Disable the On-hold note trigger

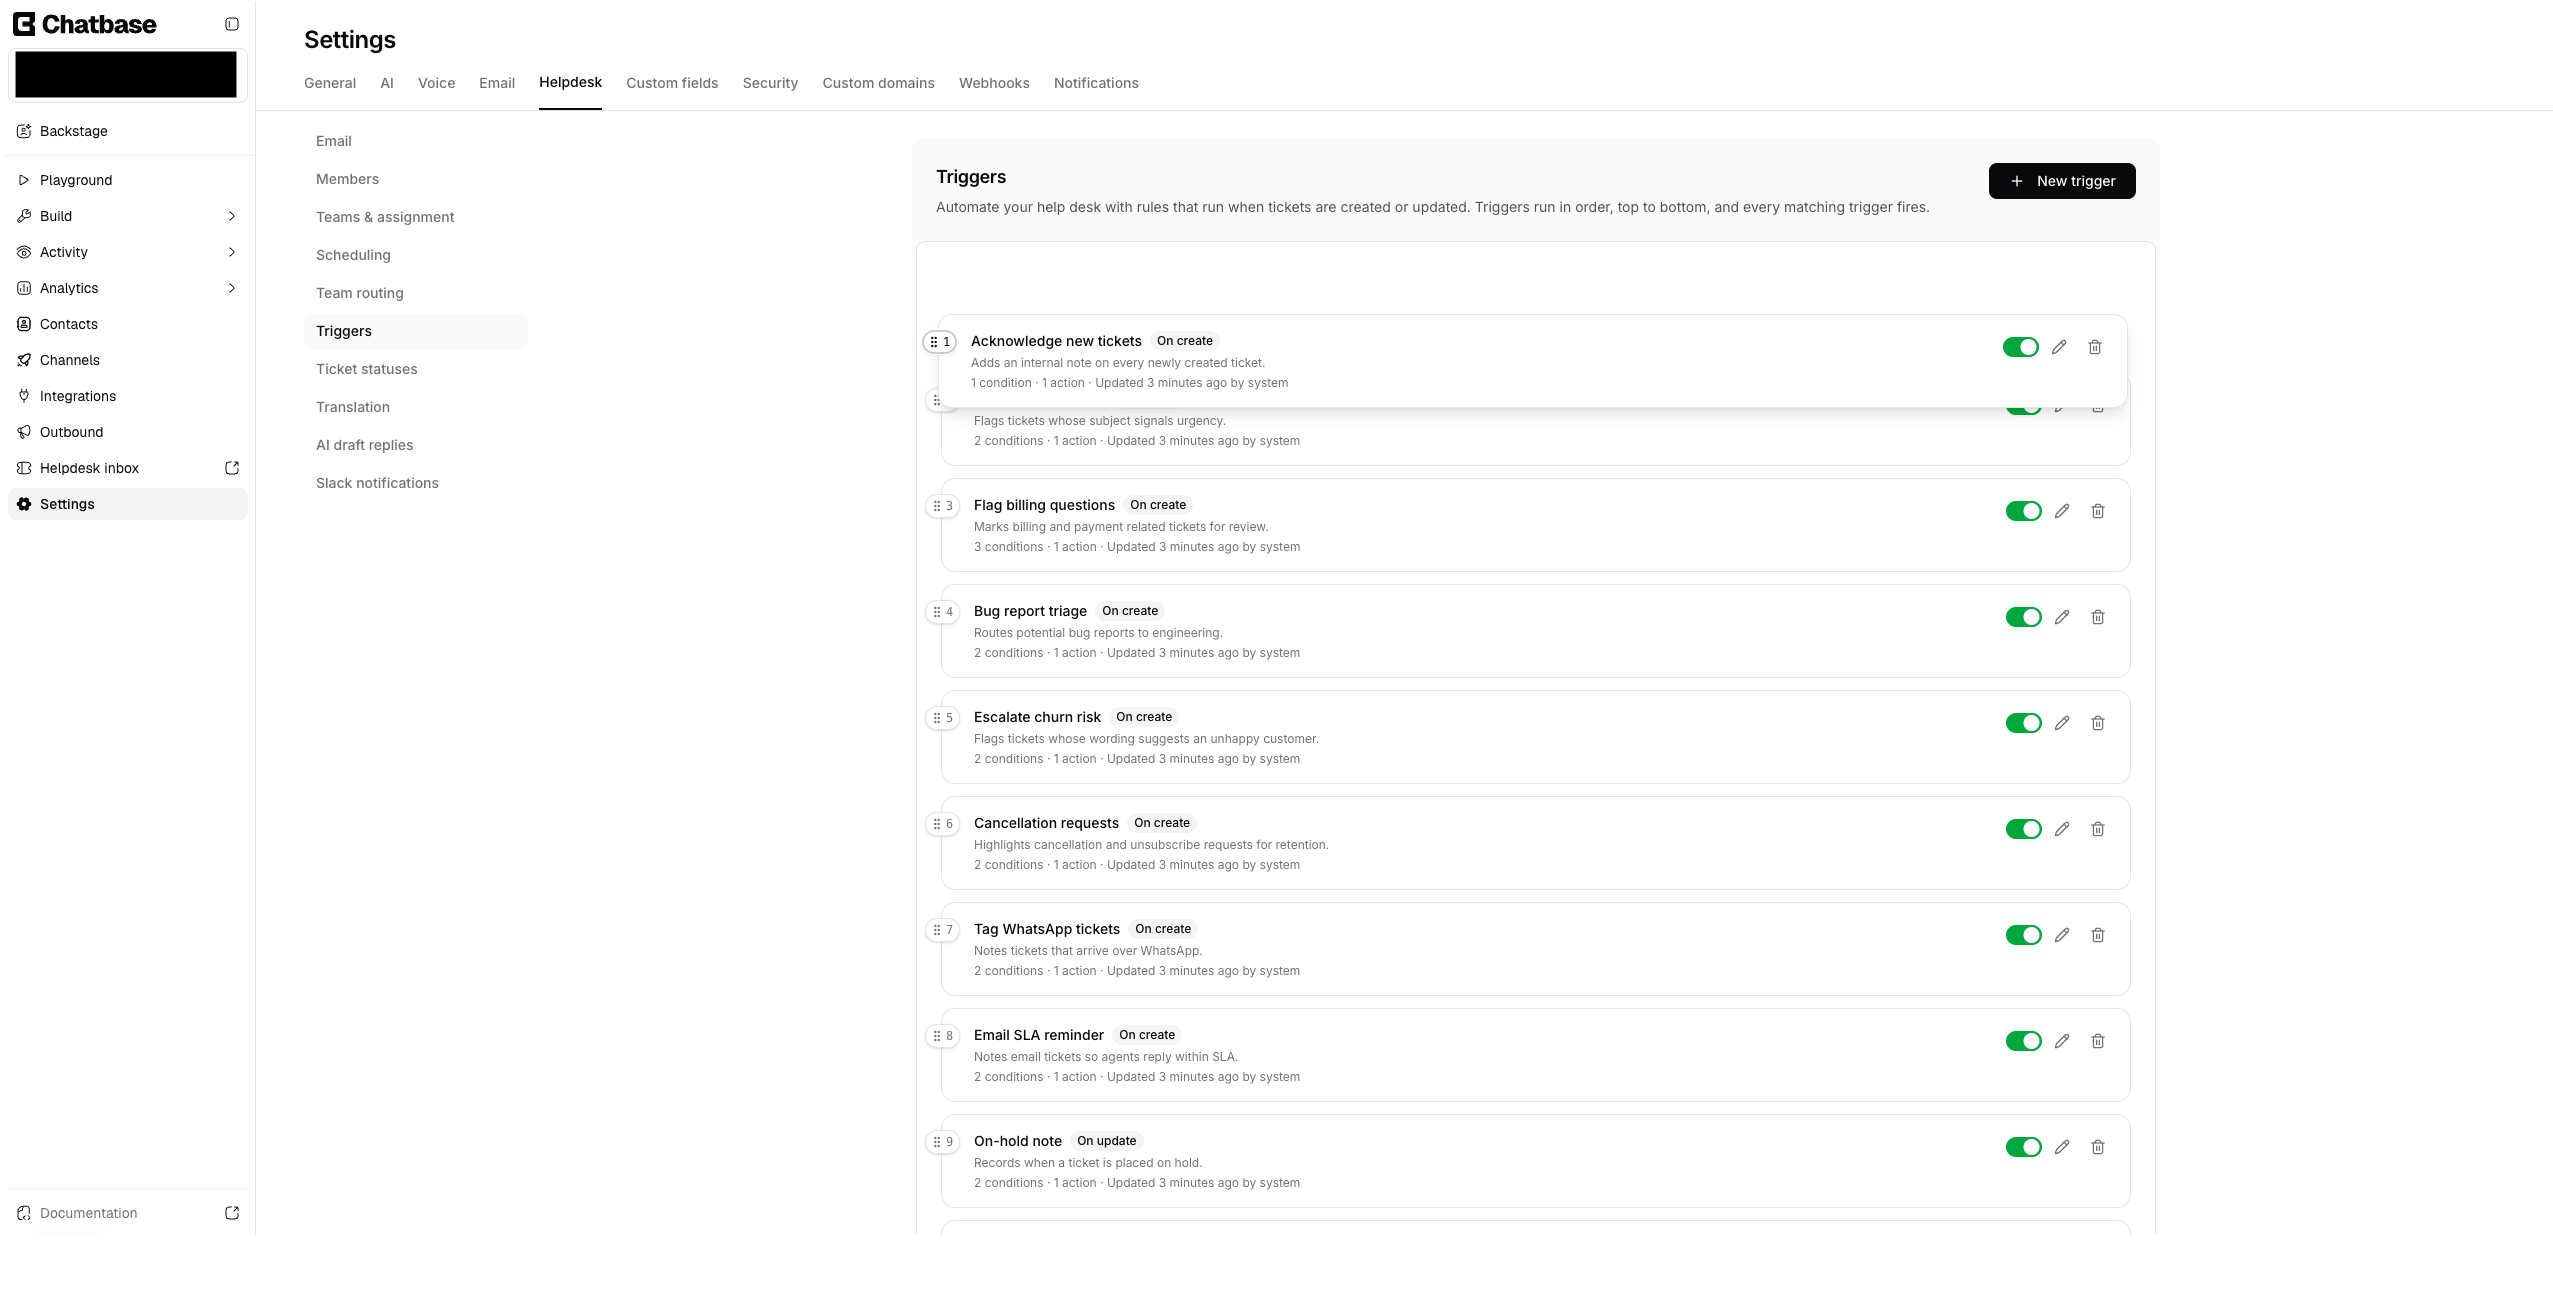pos(2023,1147)
